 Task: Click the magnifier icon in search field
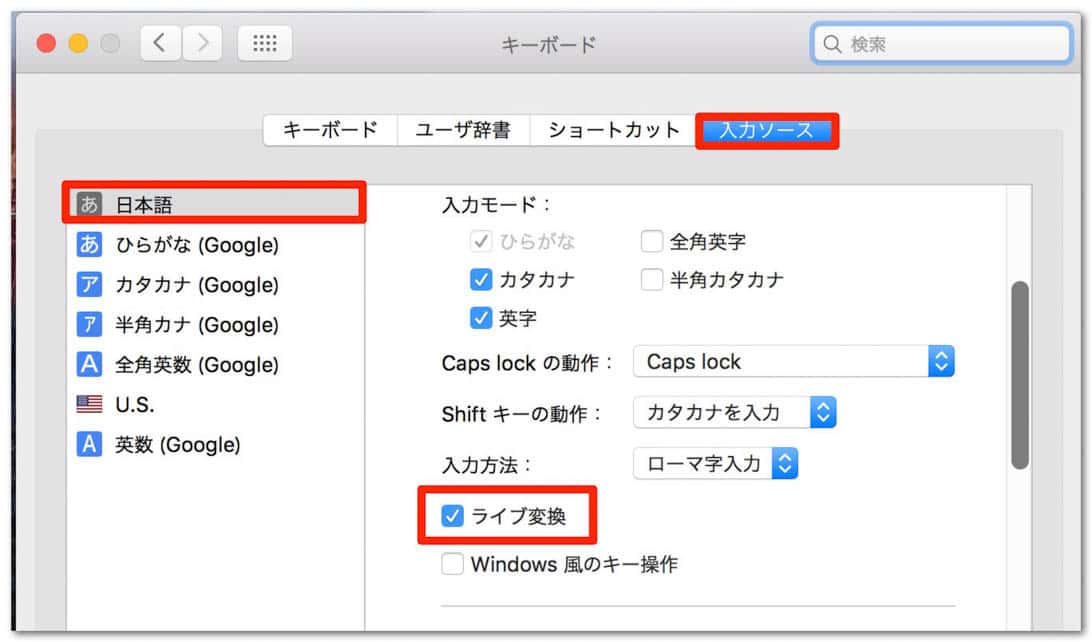click(832, 44)
